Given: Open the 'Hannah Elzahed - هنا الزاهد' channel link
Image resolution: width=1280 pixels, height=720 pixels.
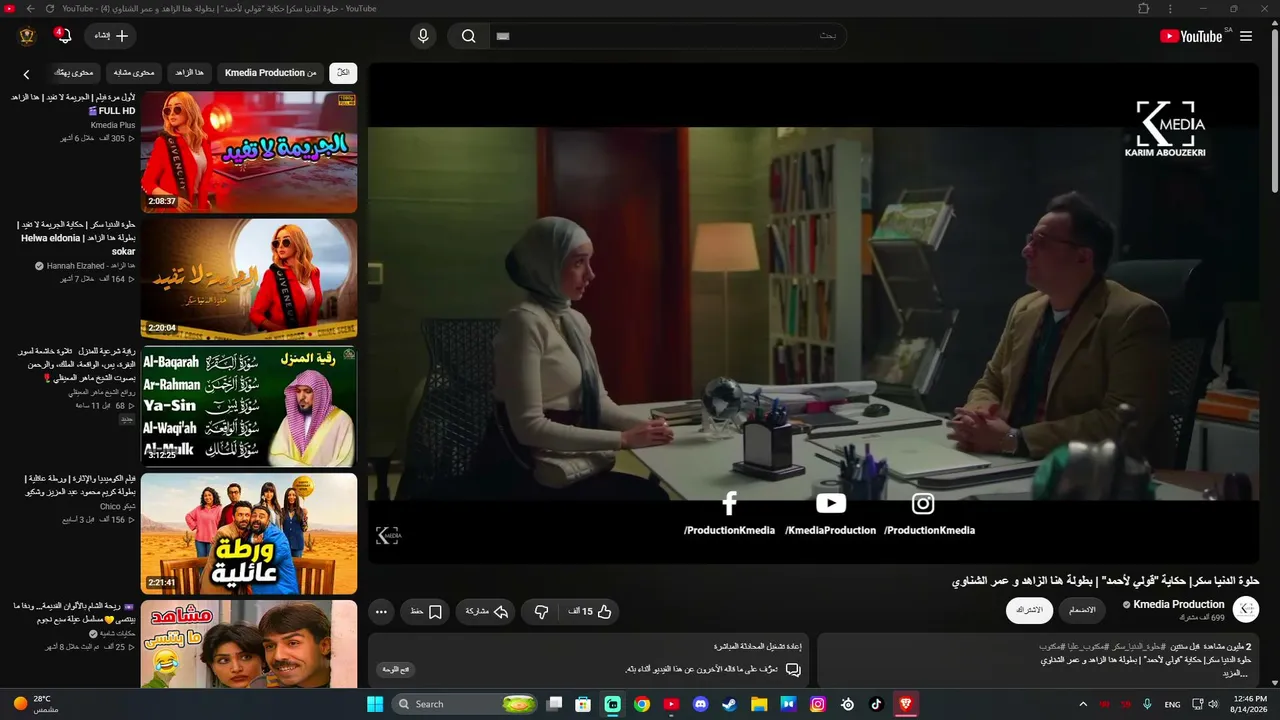Looking at the screenshot, I should (x=91, y=266).
